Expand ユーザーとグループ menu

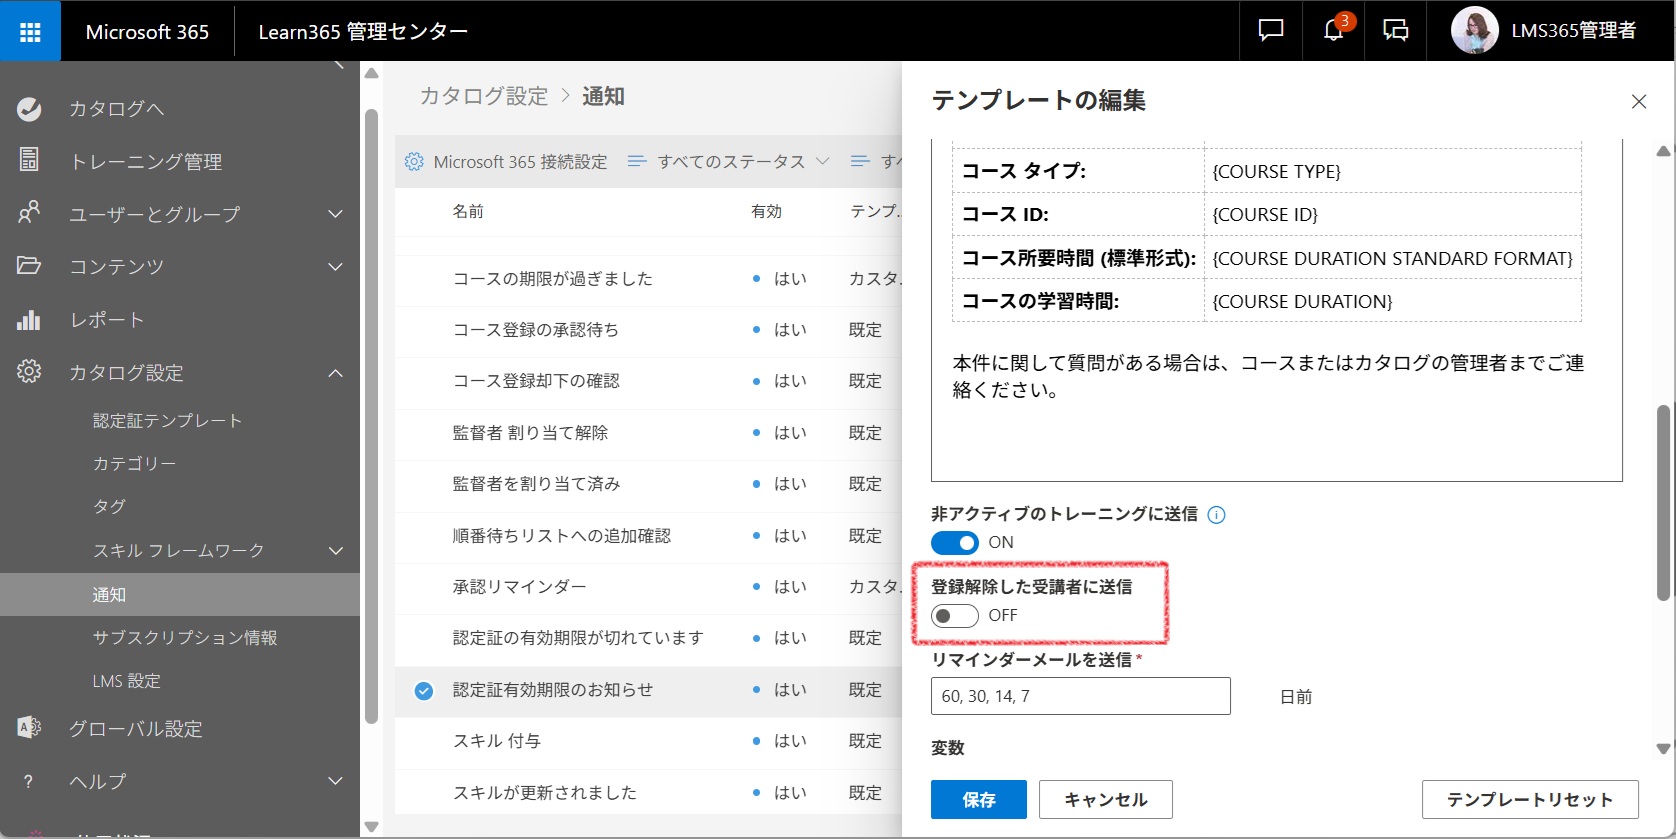pyautogui.click(x=336, y=214)
